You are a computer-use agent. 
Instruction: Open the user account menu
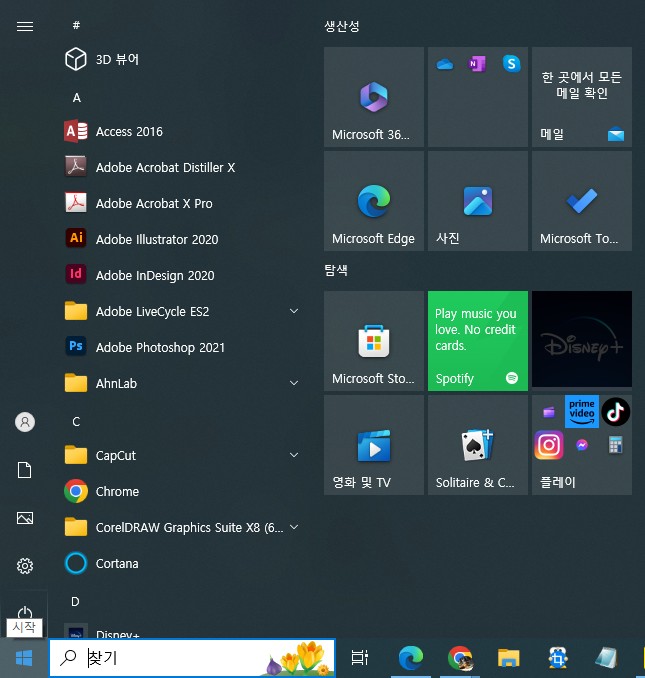coord(25,422)
